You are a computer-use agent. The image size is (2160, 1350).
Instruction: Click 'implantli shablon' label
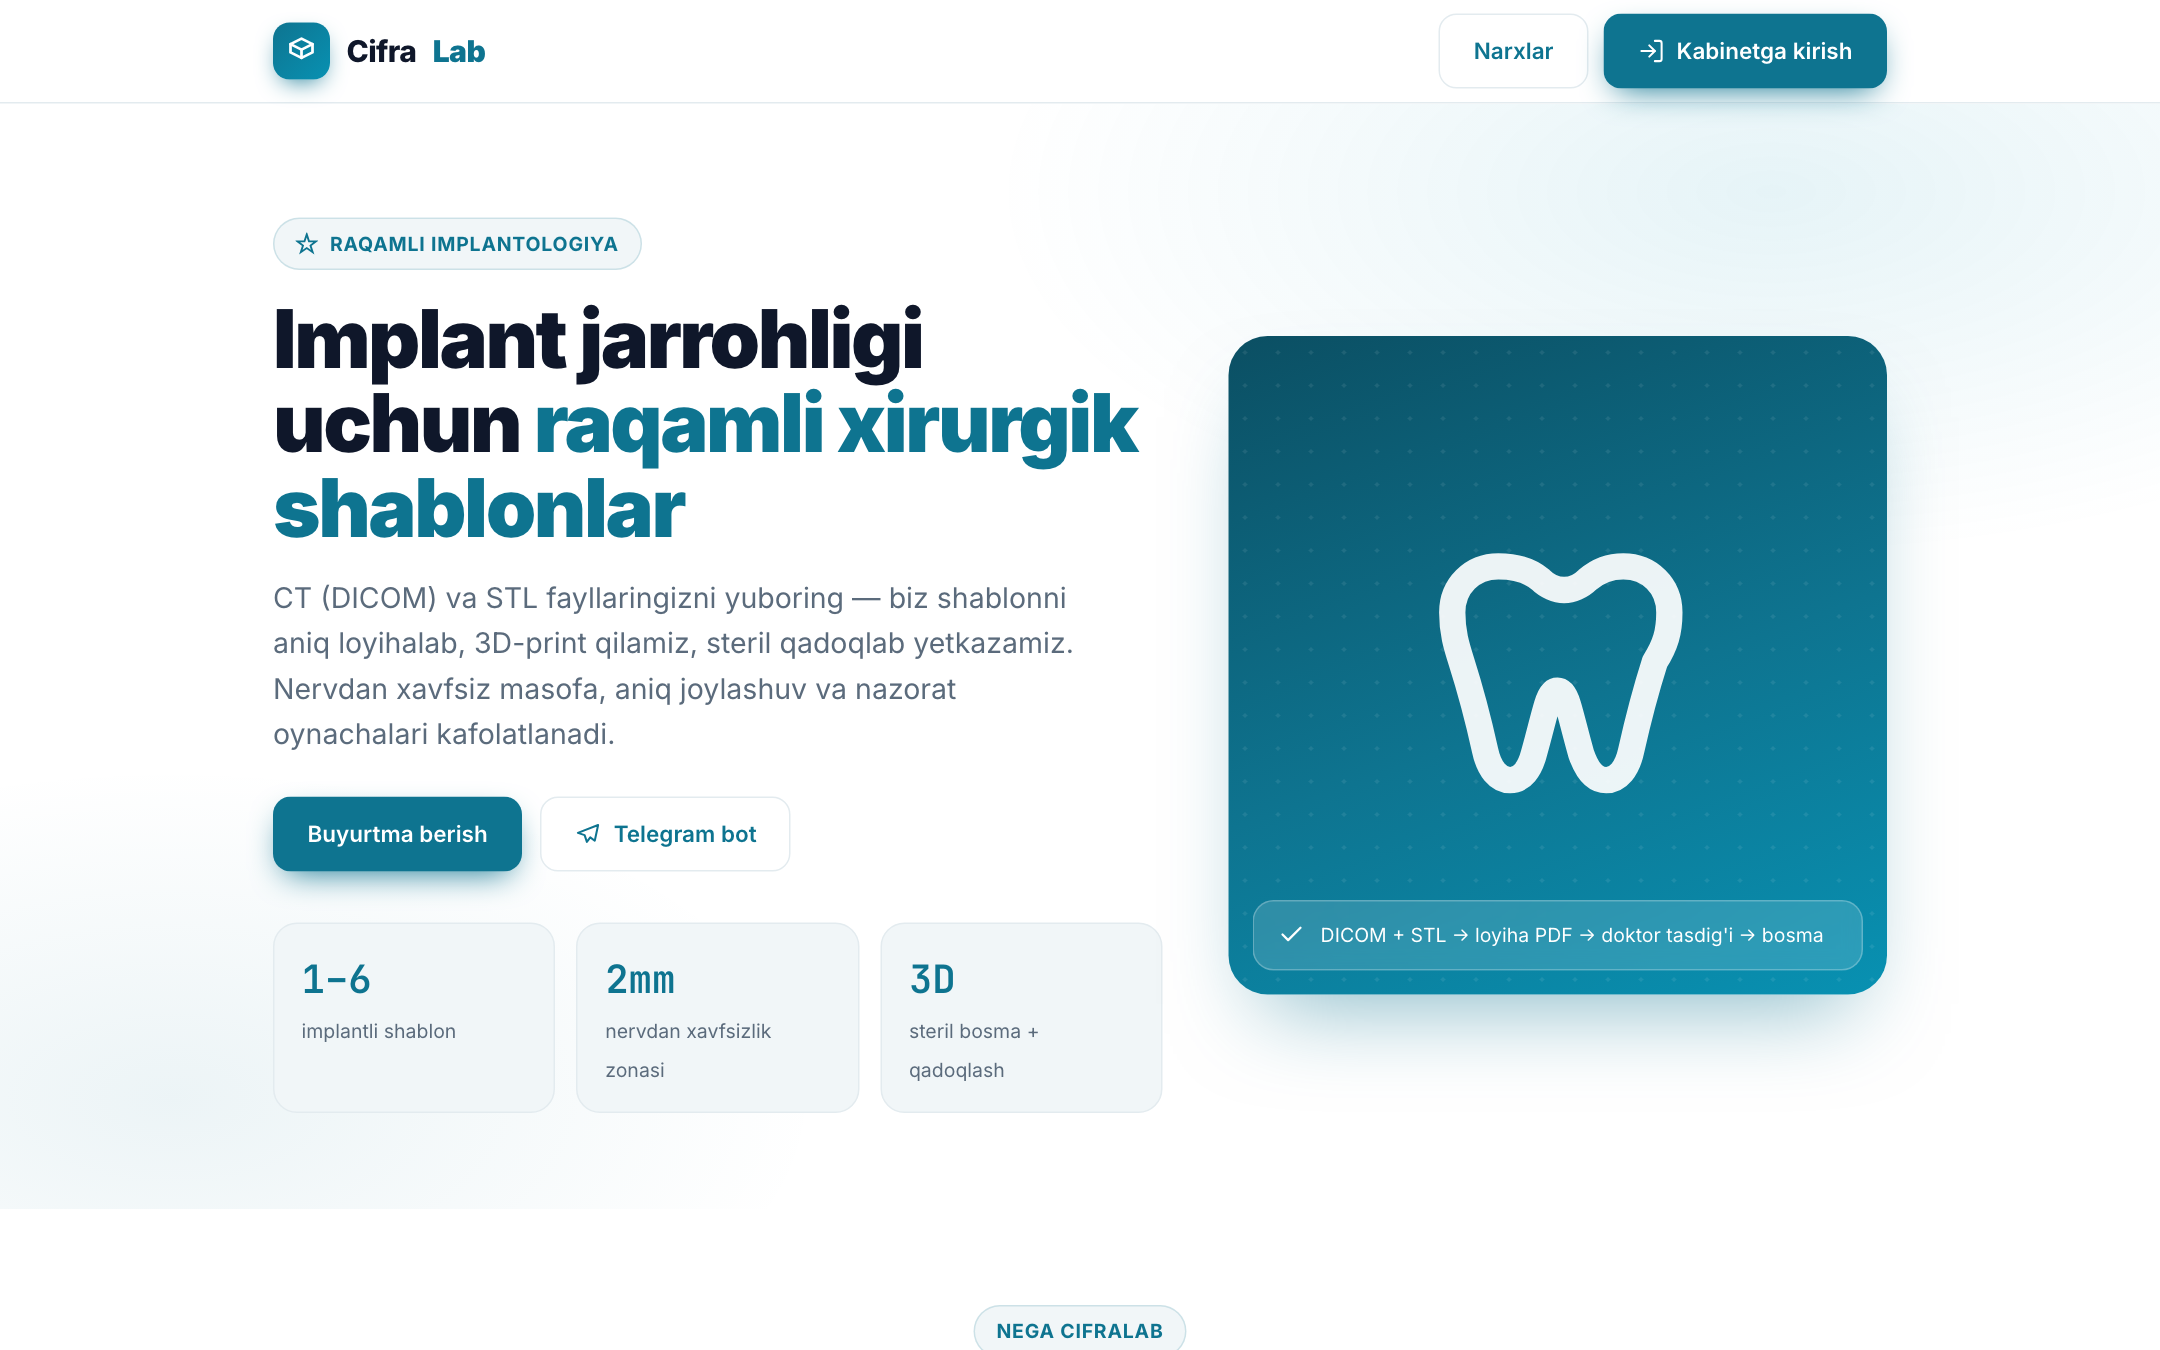[378, 1031]
